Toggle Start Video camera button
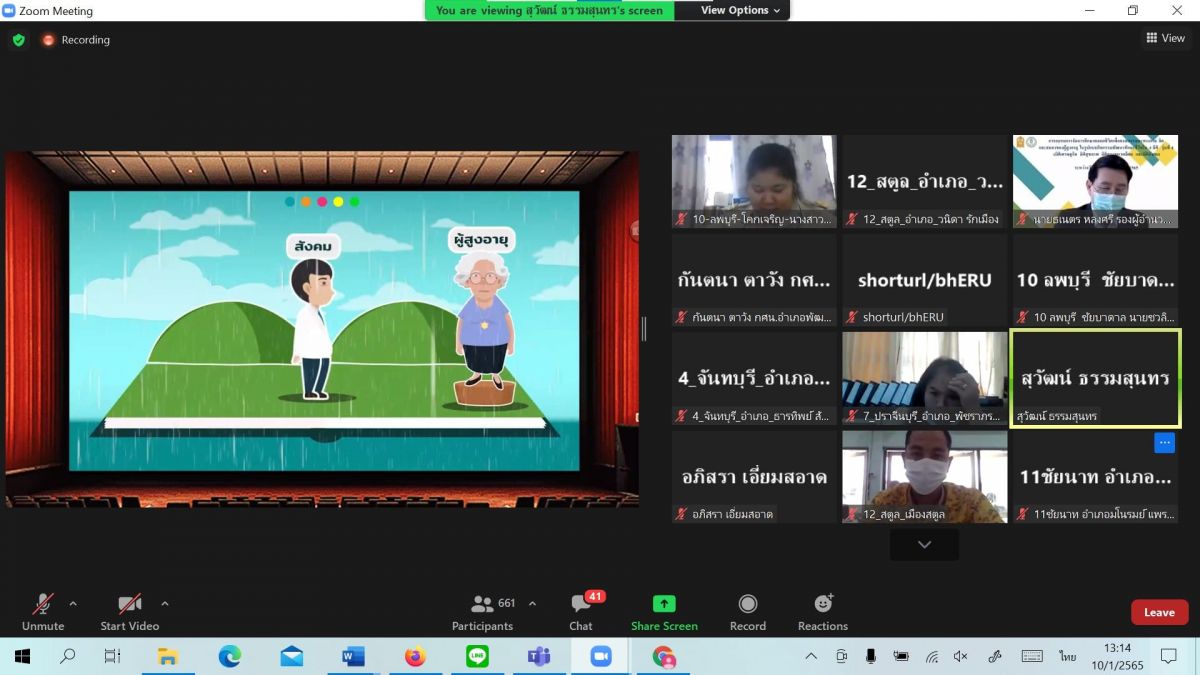This screenshot has height=675, width=1200. [x=129, y=604]
